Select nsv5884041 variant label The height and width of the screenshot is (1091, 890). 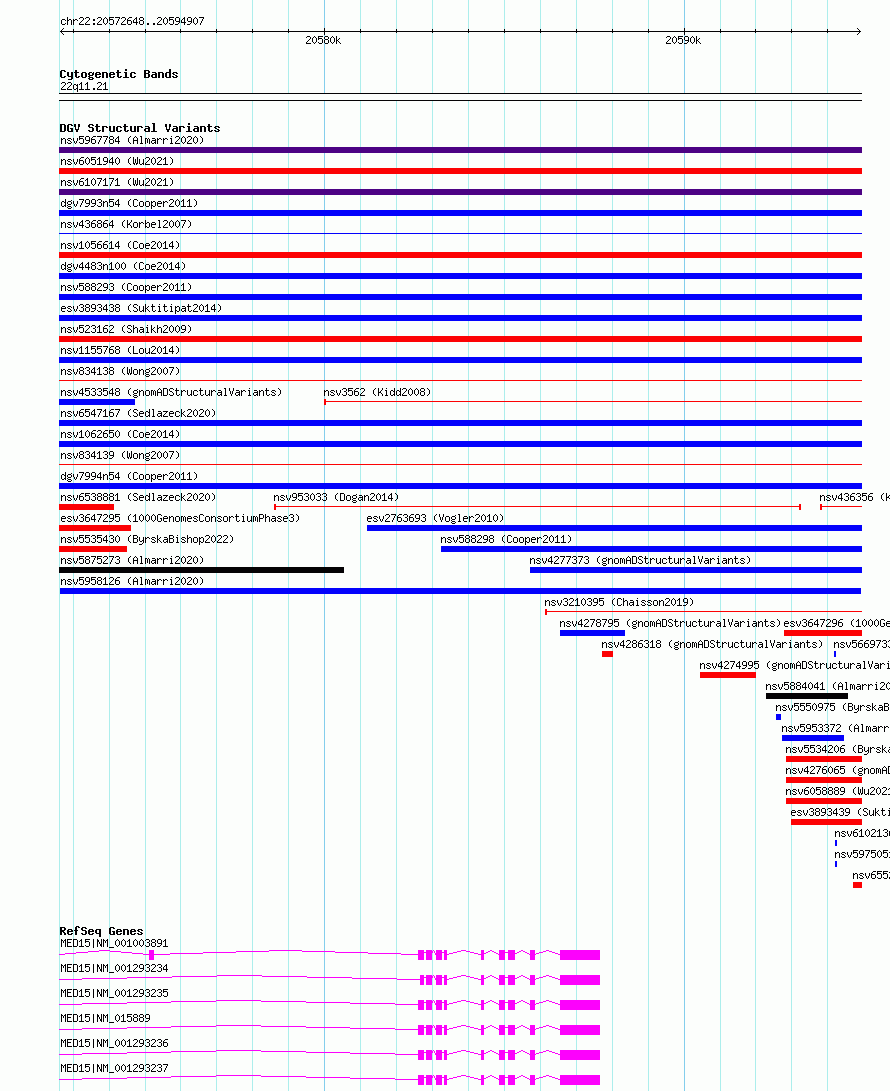coord(827,686)
